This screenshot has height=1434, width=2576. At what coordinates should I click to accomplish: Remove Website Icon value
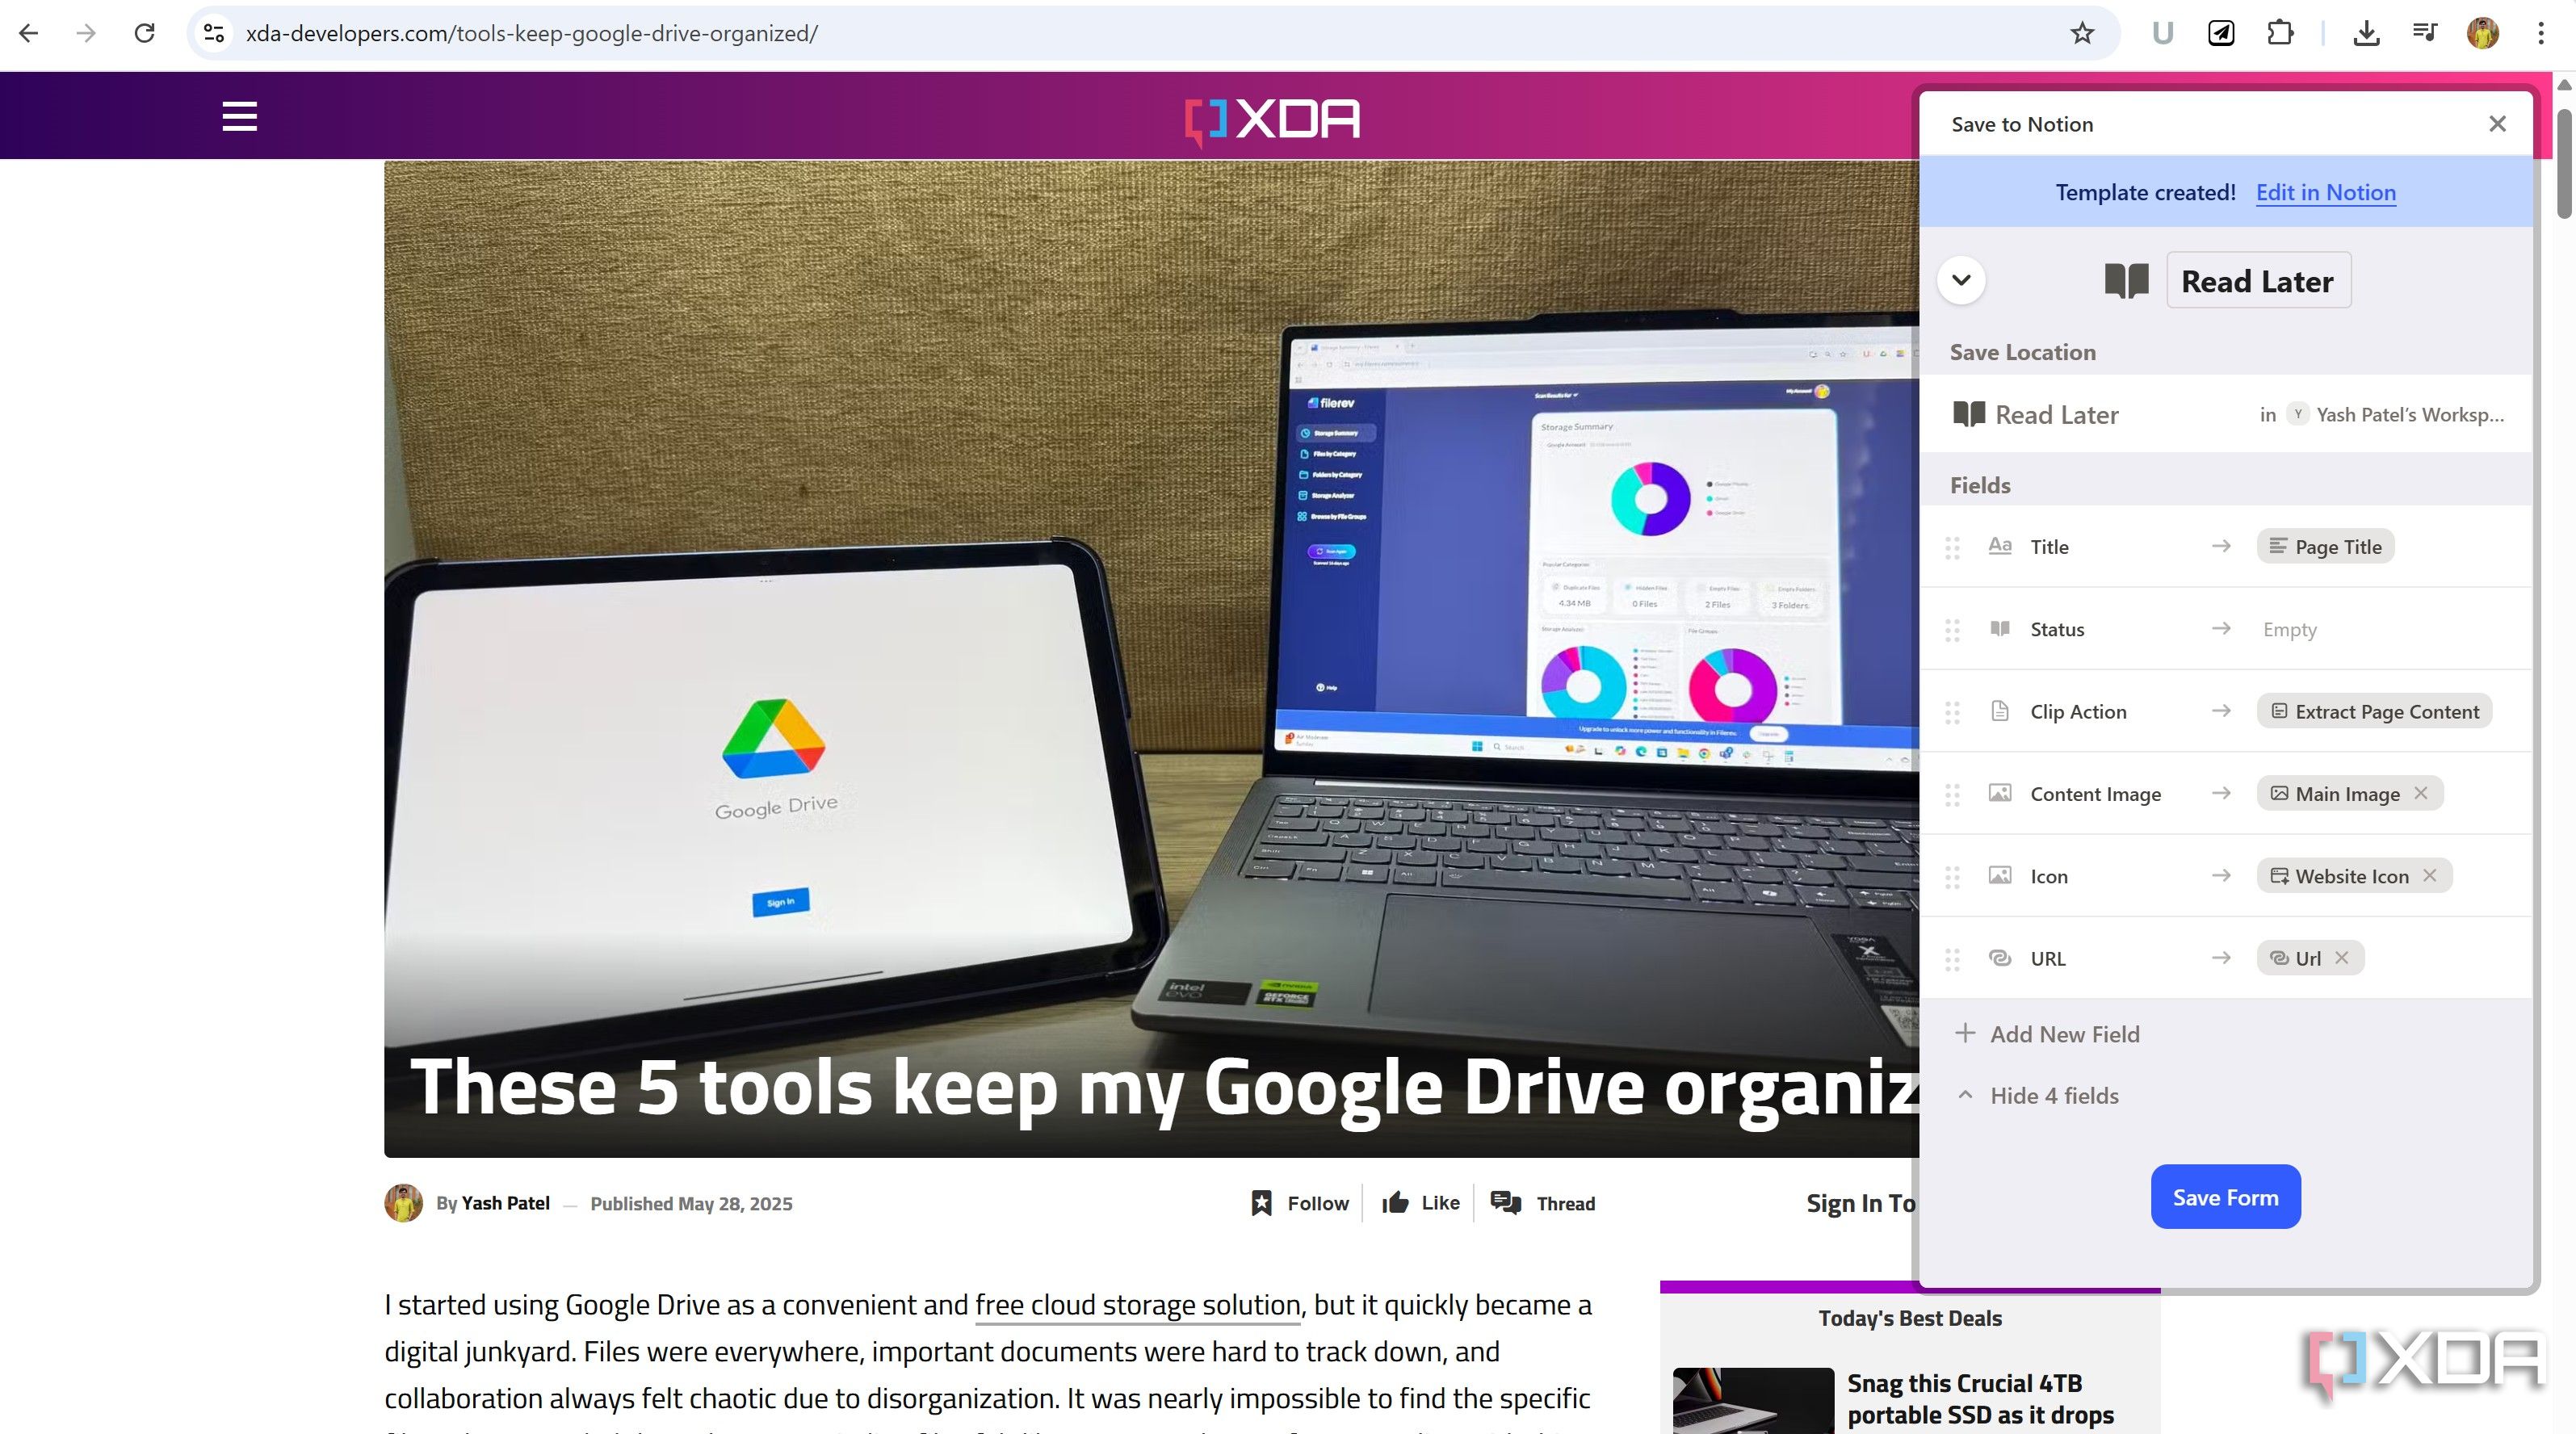point(2430,875)
